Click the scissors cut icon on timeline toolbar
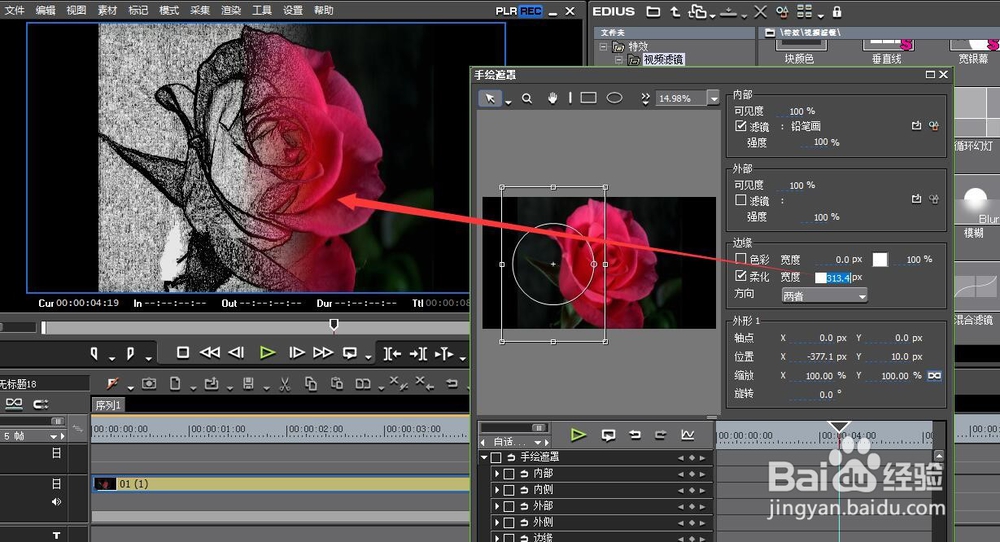 (x=284, y=383)
